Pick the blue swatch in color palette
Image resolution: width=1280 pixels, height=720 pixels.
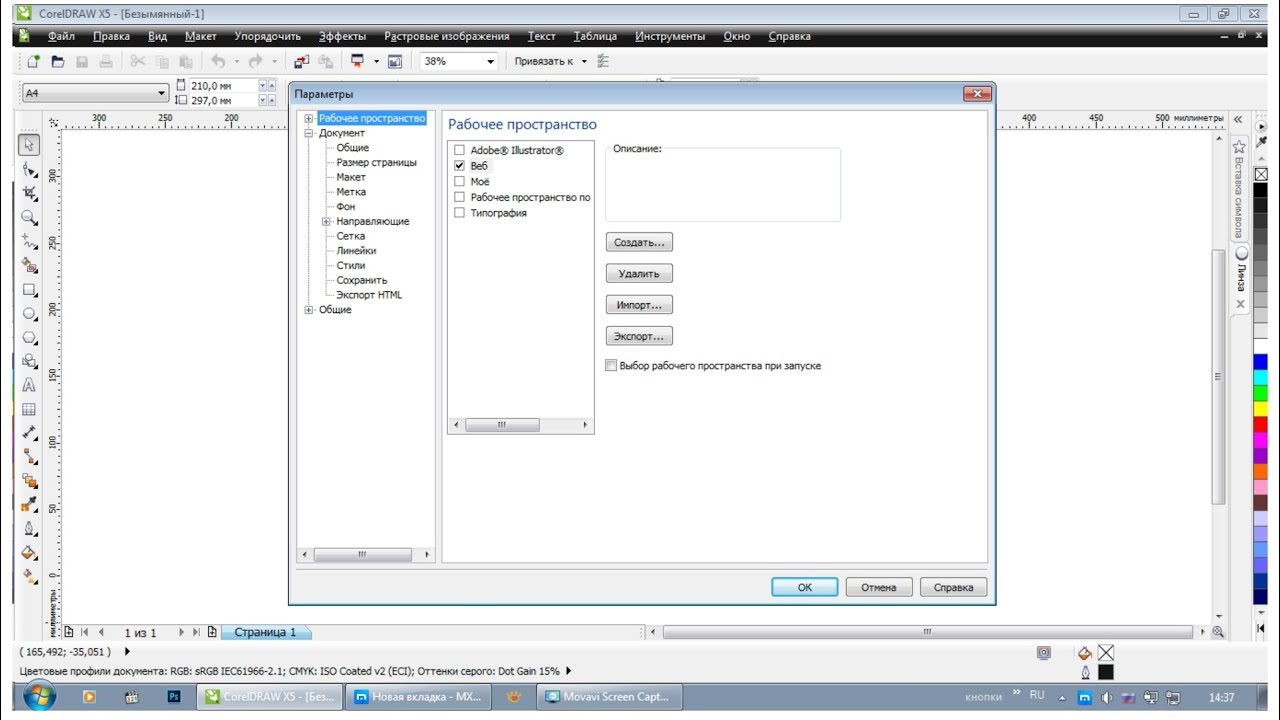pyautogui.click(x=1260, y=361)
